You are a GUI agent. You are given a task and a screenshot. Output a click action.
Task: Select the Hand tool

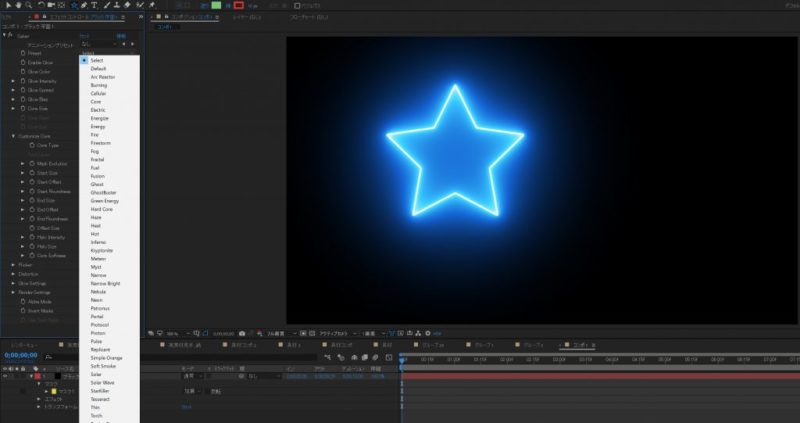point(16,4)
